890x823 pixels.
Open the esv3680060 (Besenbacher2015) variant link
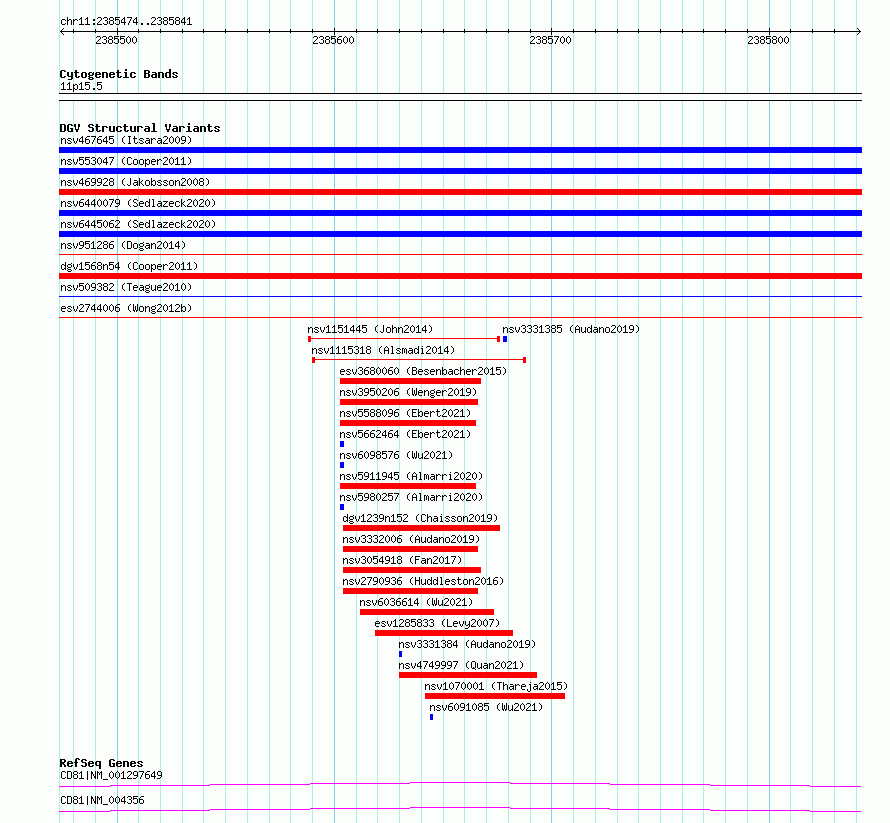coord(423,371)
